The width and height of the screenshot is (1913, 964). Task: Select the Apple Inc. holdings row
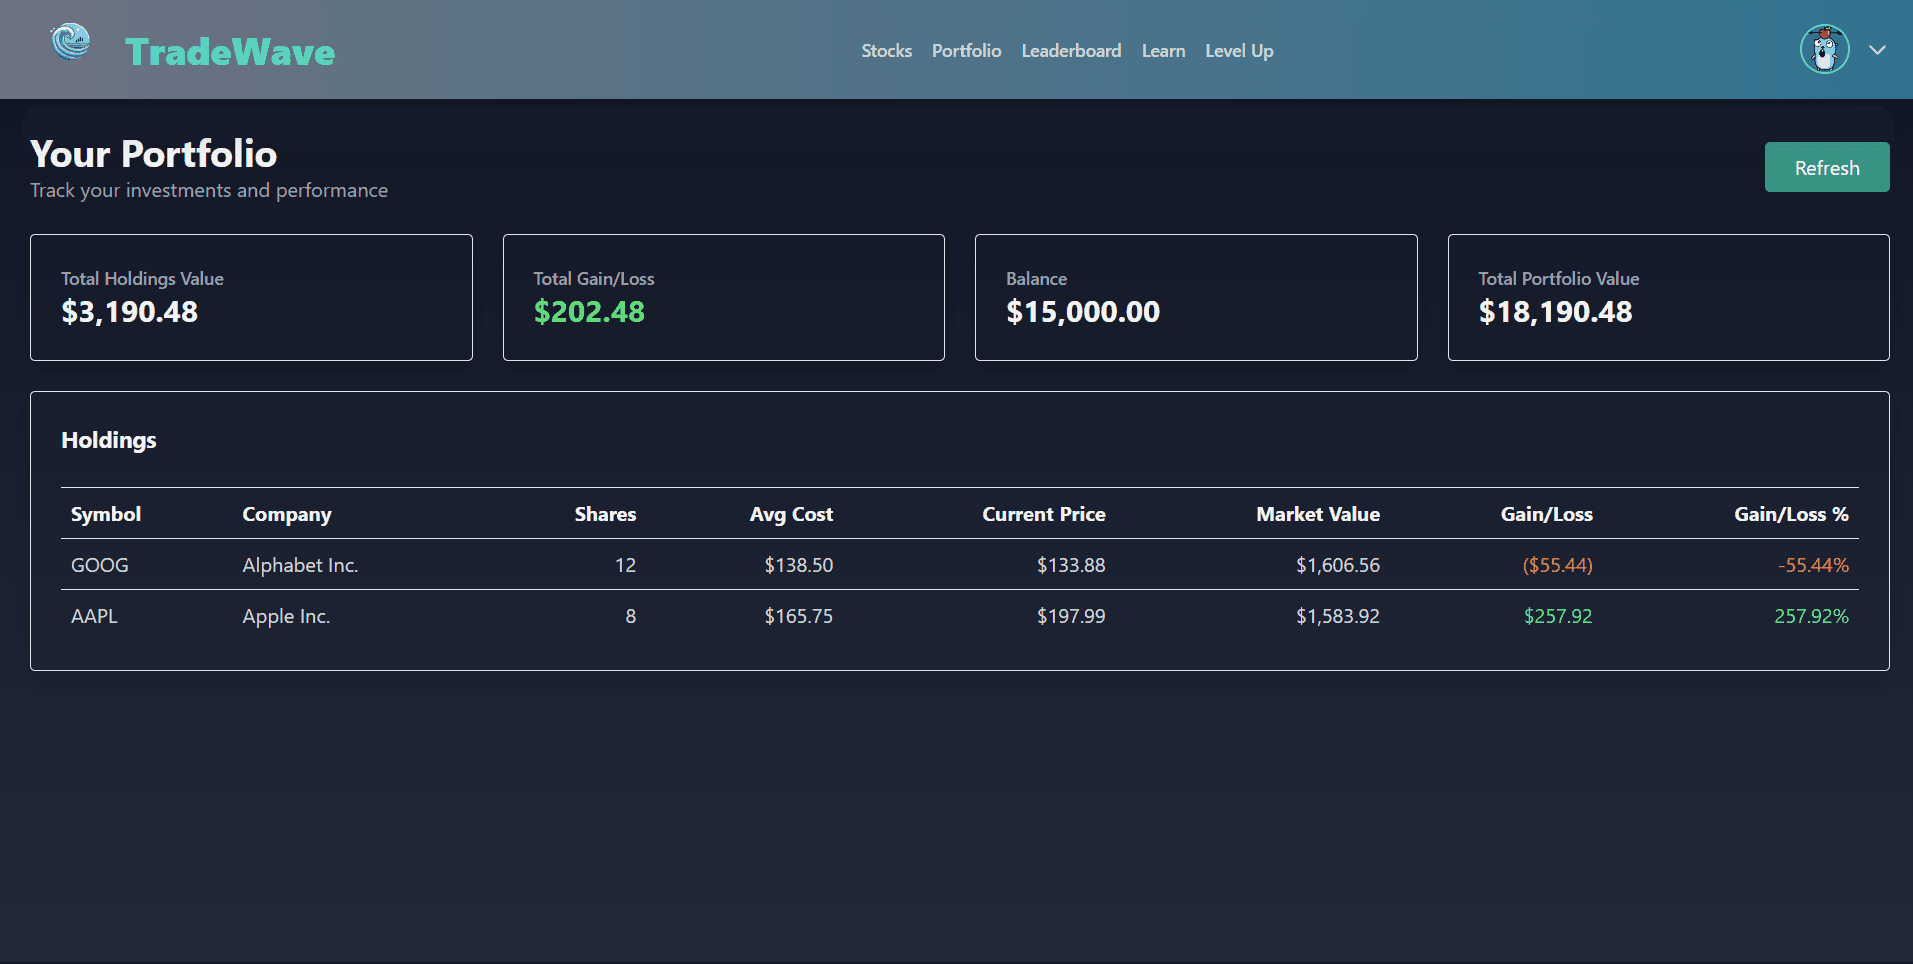tap(700, 616)
